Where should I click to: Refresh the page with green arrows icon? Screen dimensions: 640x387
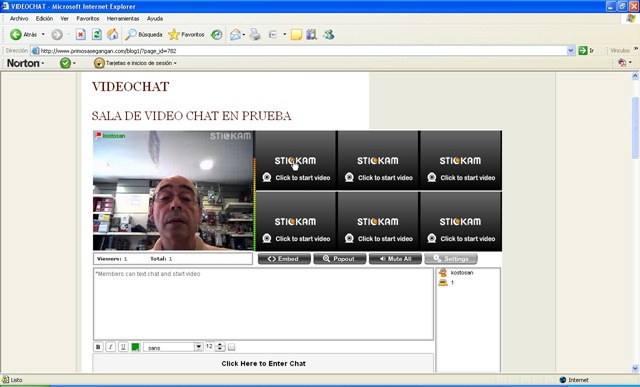97,35
